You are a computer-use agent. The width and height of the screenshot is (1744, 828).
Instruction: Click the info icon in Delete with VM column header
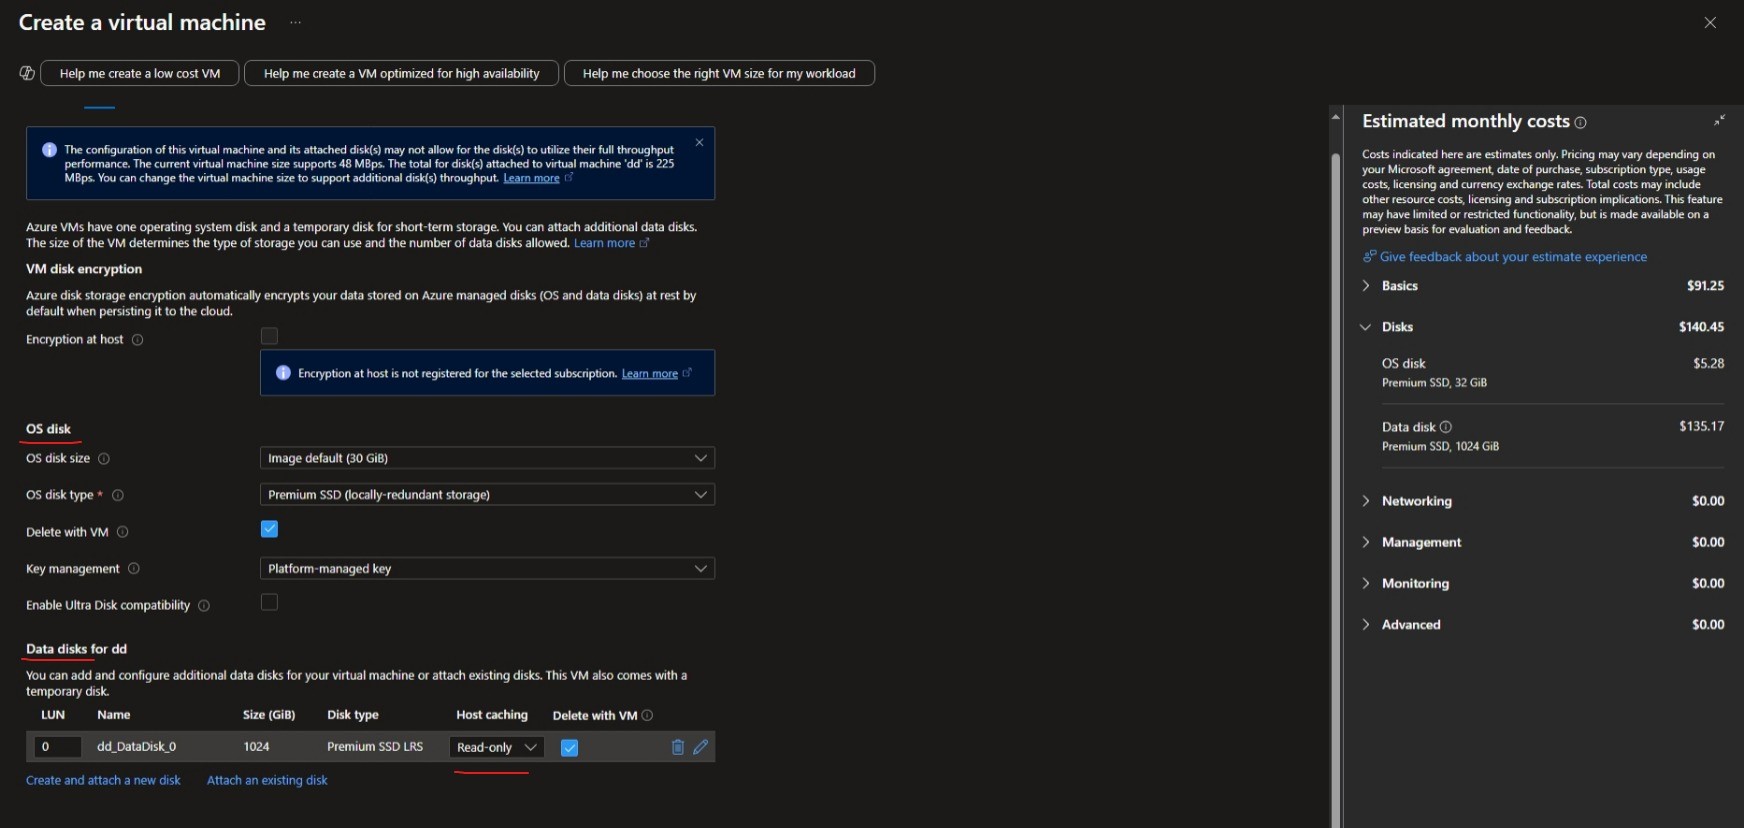[647, 715]
